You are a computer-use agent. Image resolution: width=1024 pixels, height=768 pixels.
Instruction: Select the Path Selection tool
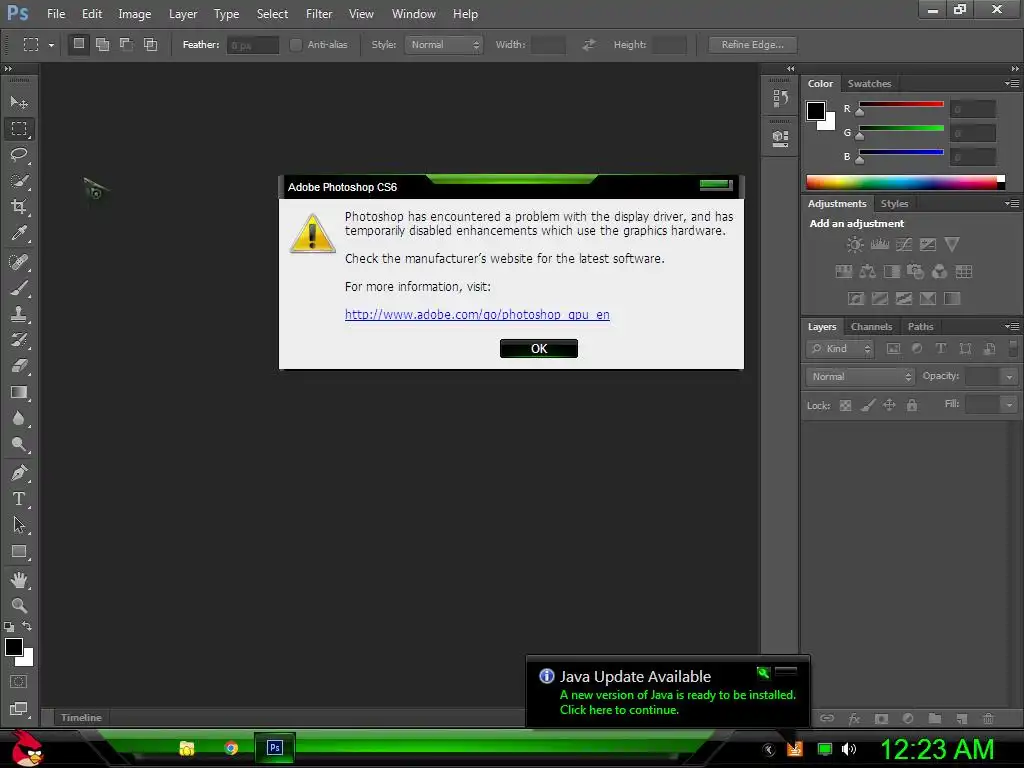tap(19, 525)
